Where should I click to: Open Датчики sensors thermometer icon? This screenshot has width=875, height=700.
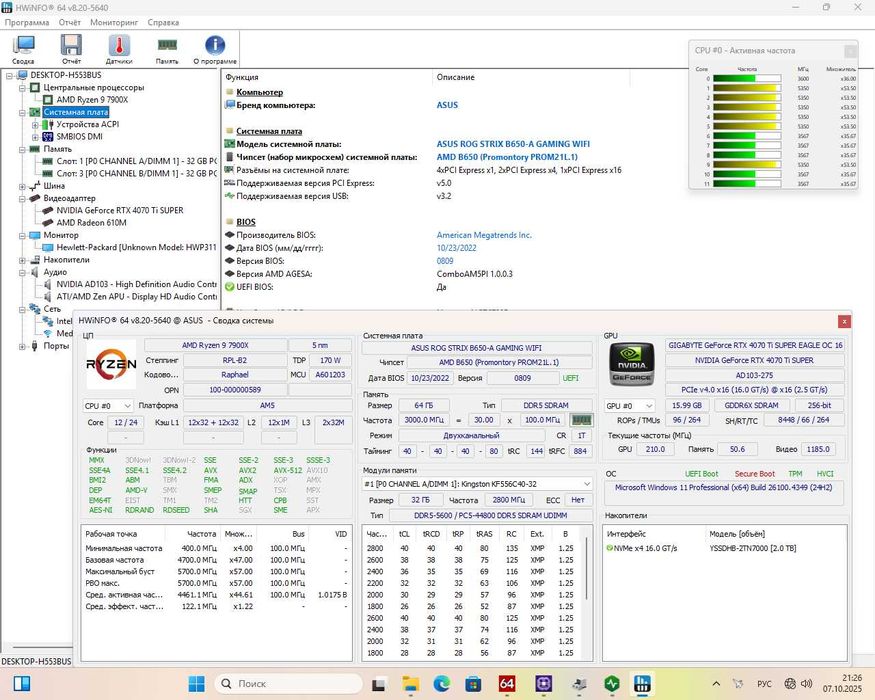click(119, 49)
